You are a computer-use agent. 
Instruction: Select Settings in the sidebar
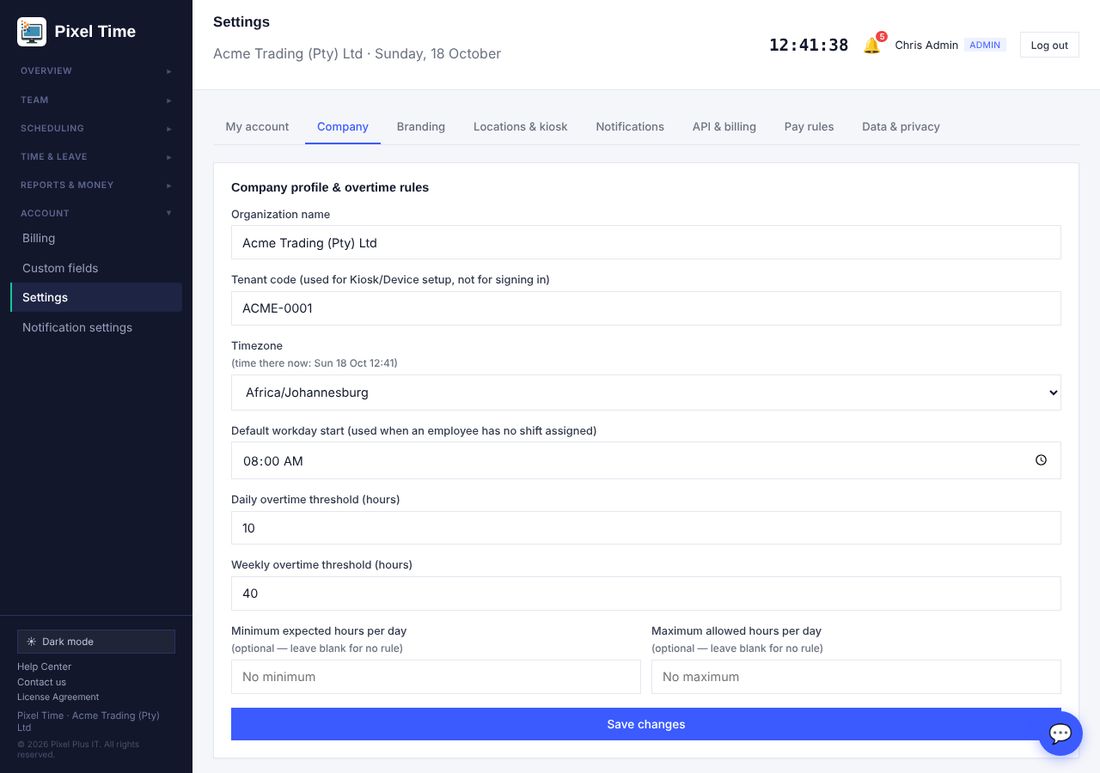(x=96, y=297)
